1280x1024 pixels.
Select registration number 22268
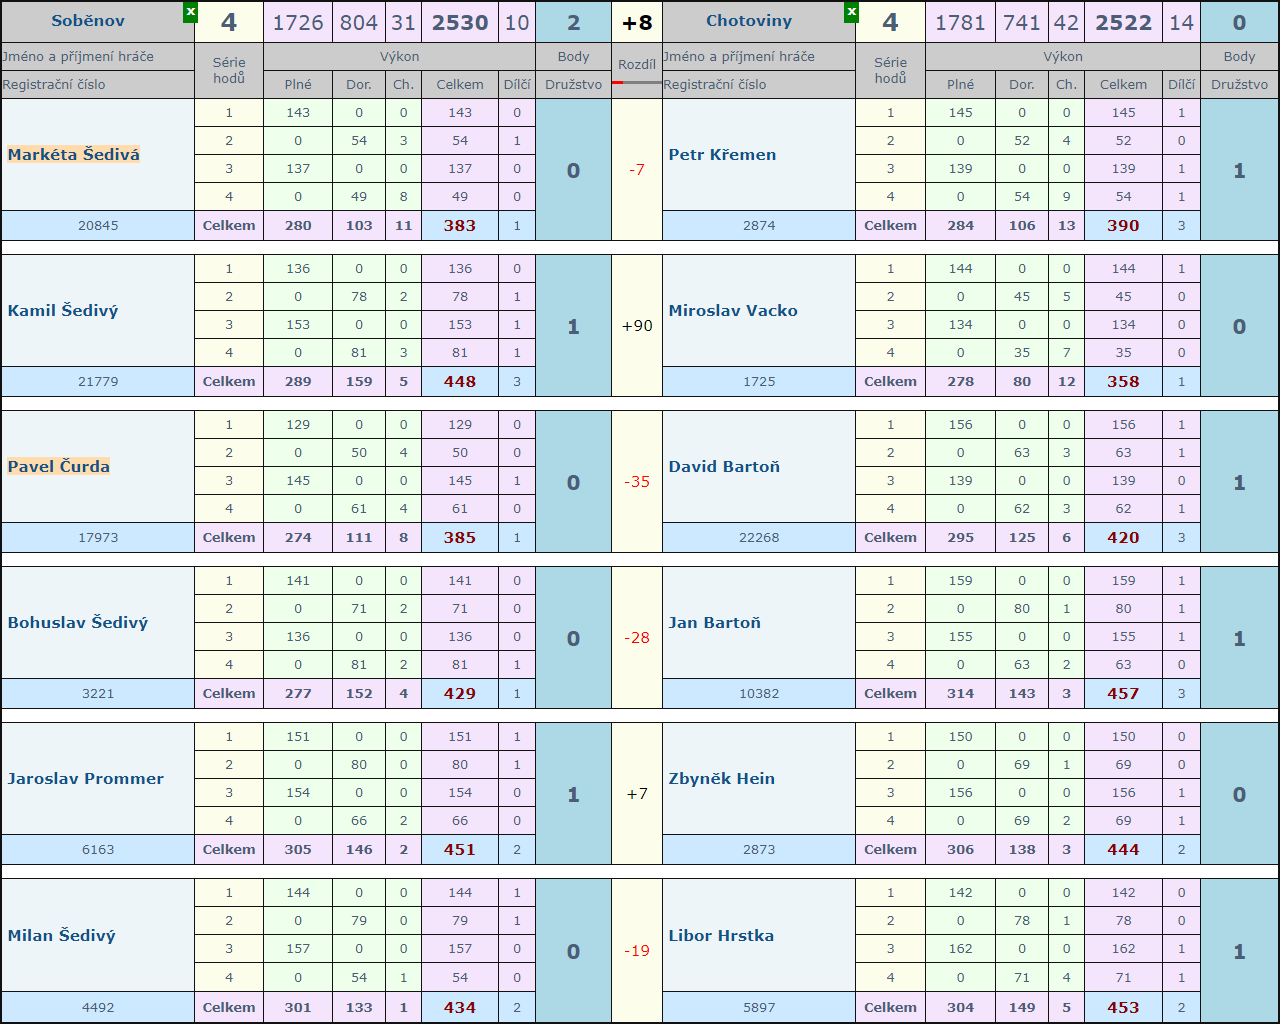coord(759,537)
